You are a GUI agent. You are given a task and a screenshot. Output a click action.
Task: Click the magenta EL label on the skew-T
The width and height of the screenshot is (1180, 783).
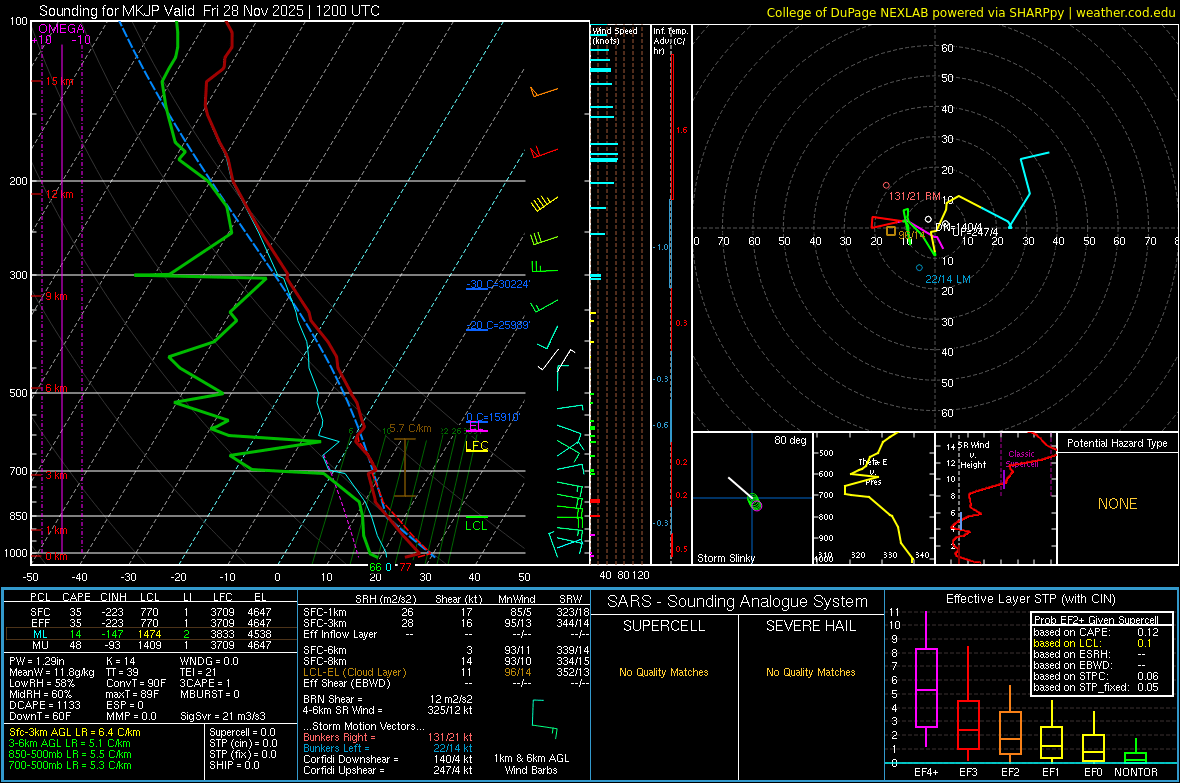pos(475,427)
